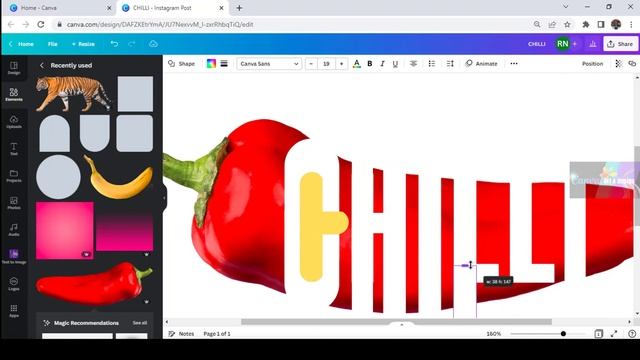Collapse the side panel handle
The image size is (640, 360).
[x=164, y=198]
